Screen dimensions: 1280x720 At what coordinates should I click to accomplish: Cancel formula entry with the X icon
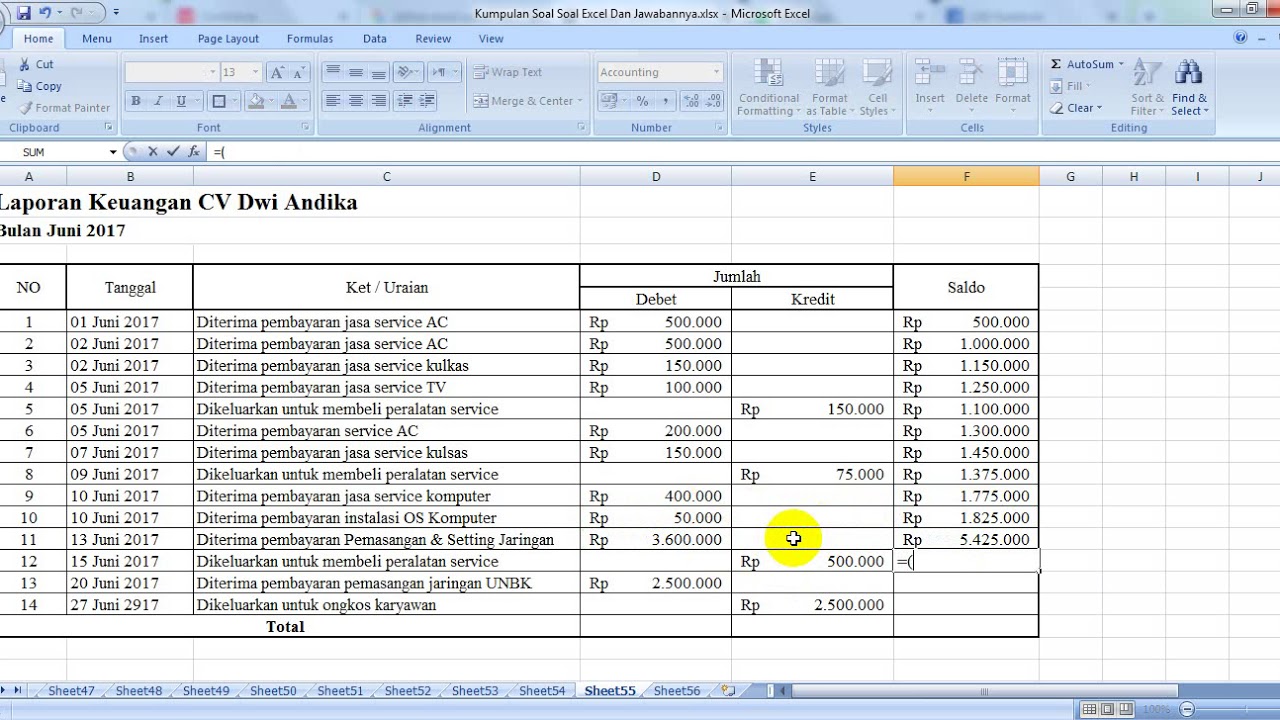(x=153, y=152)
